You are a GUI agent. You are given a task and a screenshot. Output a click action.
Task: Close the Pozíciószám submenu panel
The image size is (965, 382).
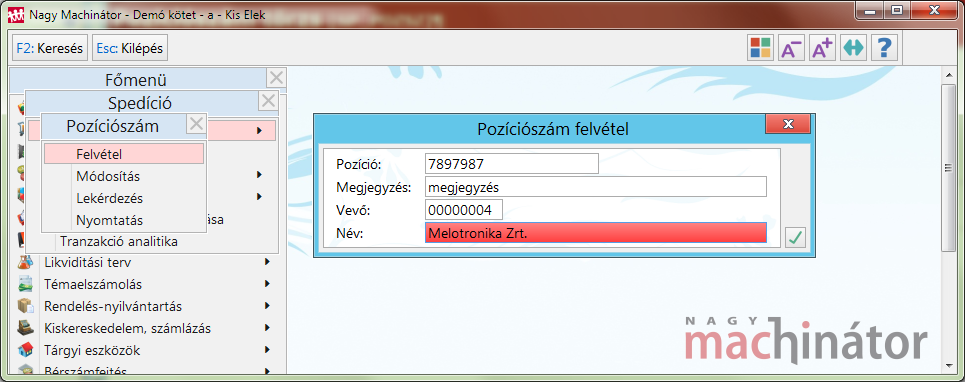196,124
